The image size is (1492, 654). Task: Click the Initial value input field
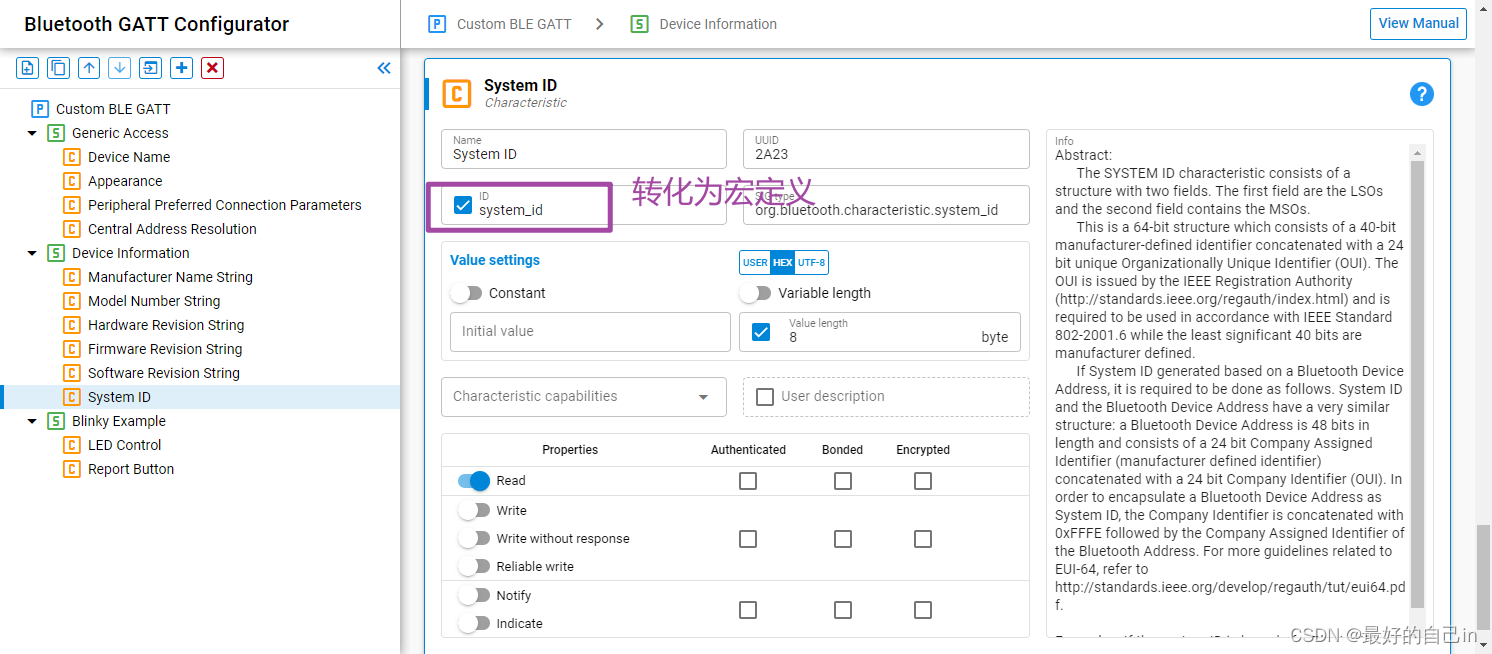[x=590, y=331]
